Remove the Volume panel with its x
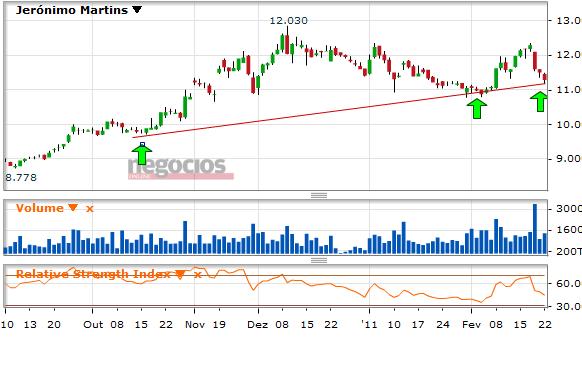The width and height of the screenshot is (582, 384). coord(90,209)
